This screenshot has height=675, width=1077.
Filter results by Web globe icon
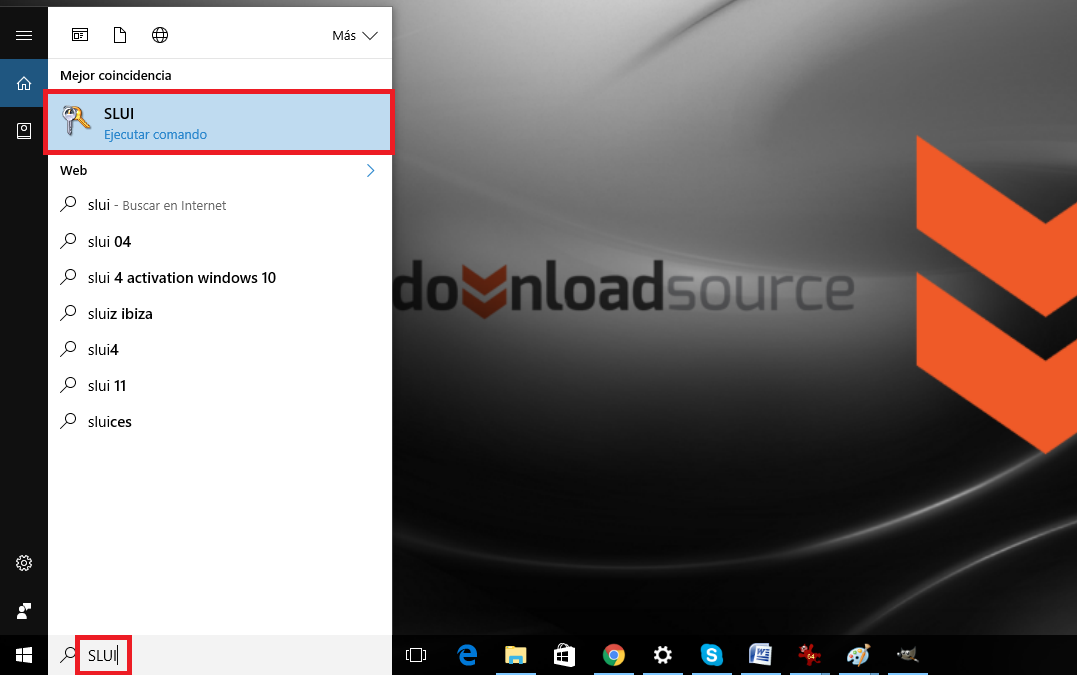(x=160, y=35)
